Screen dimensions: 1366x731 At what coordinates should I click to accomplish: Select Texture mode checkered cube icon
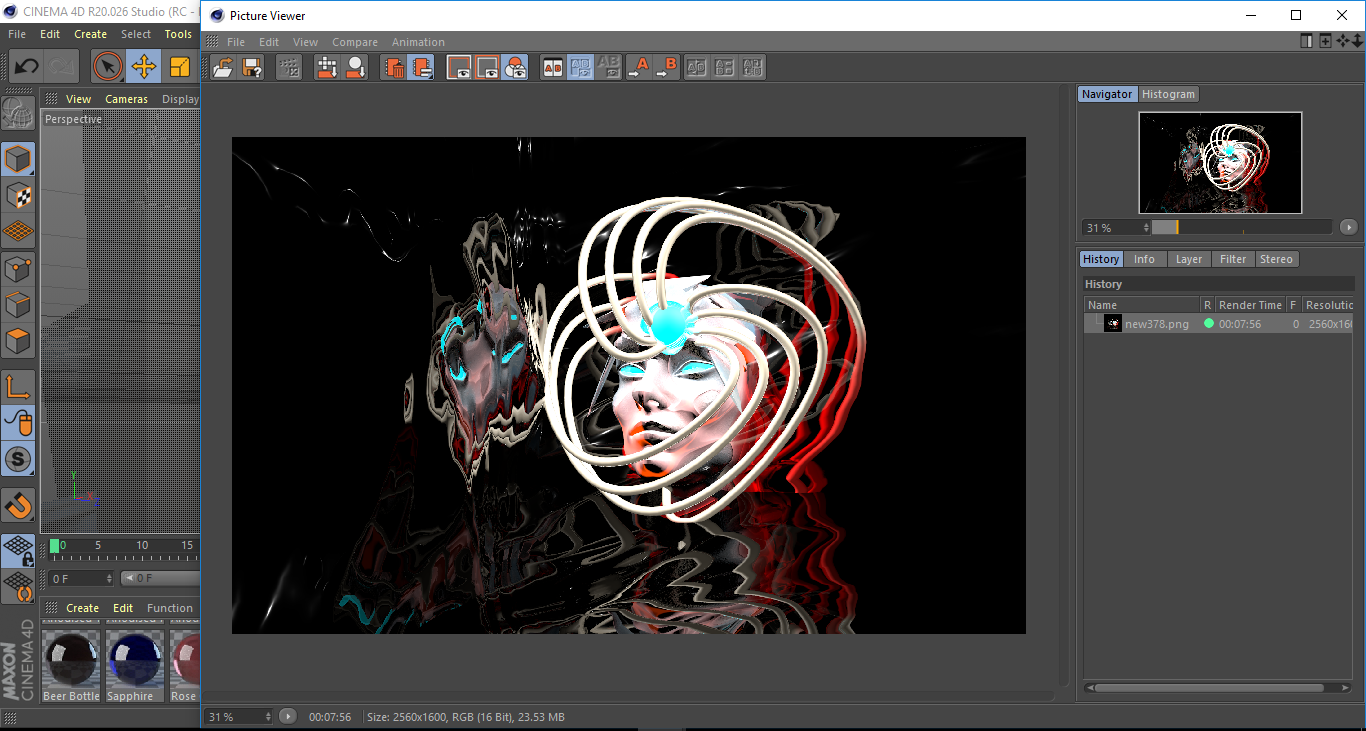(18, 195)
